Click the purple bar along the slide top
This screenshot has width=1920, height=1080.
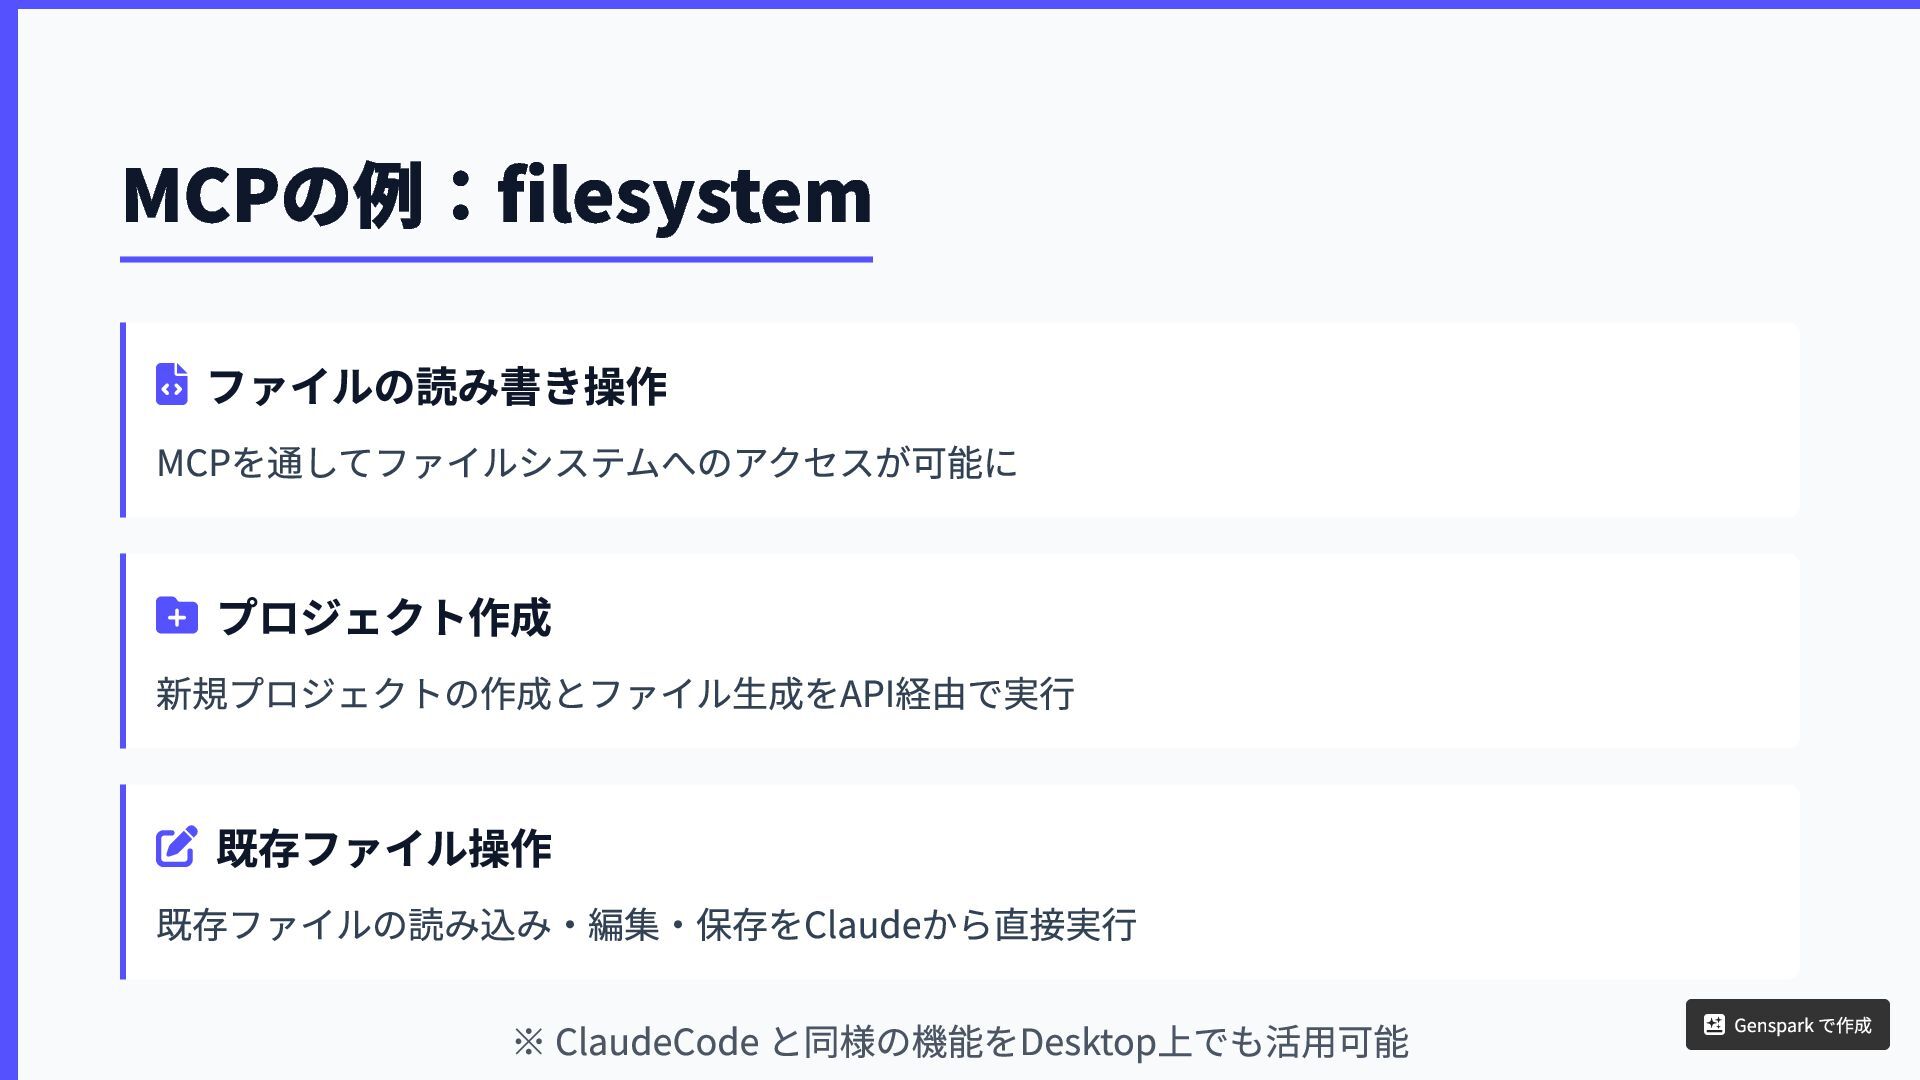960,4
